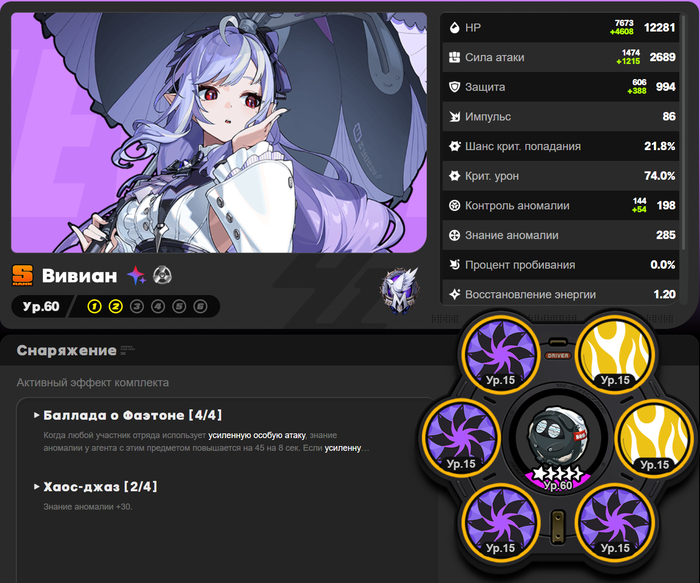
Task: Click the усиленную особую атаку highlighted link
Action: pos(257,435)
